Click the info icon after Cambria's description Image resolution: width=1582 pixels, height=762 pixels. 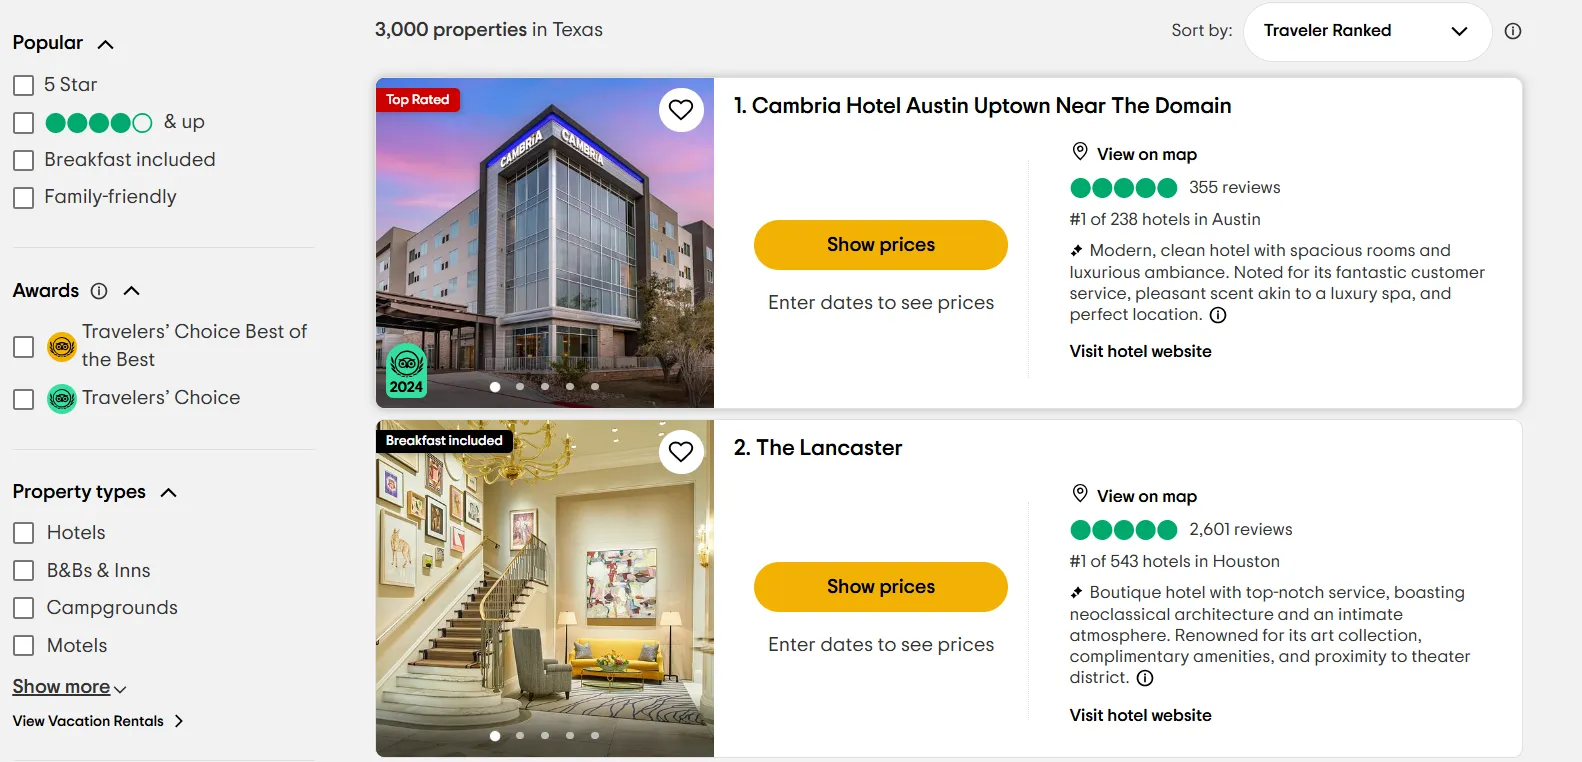pyautogui.click(x=1218, y=315)
